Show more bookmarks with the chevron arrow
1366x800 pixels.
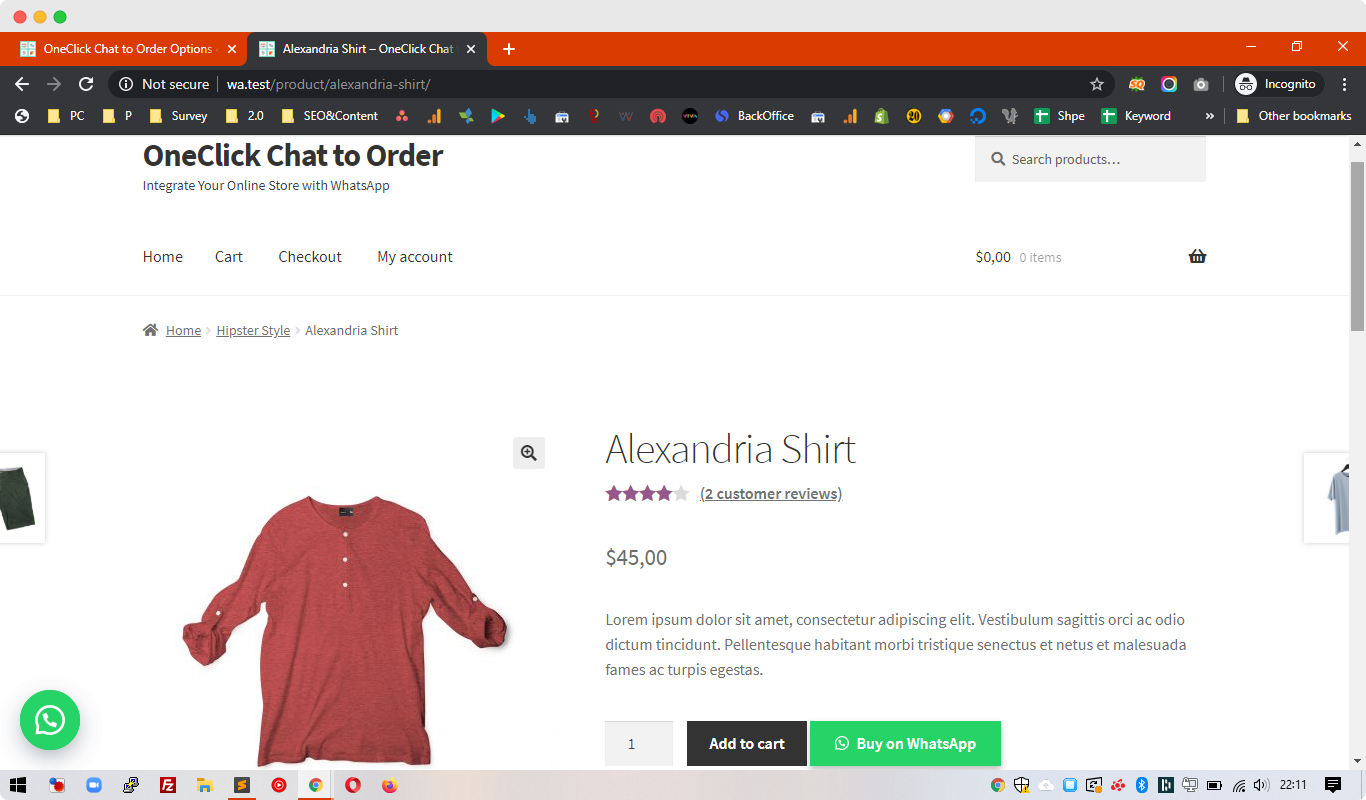1210,115
